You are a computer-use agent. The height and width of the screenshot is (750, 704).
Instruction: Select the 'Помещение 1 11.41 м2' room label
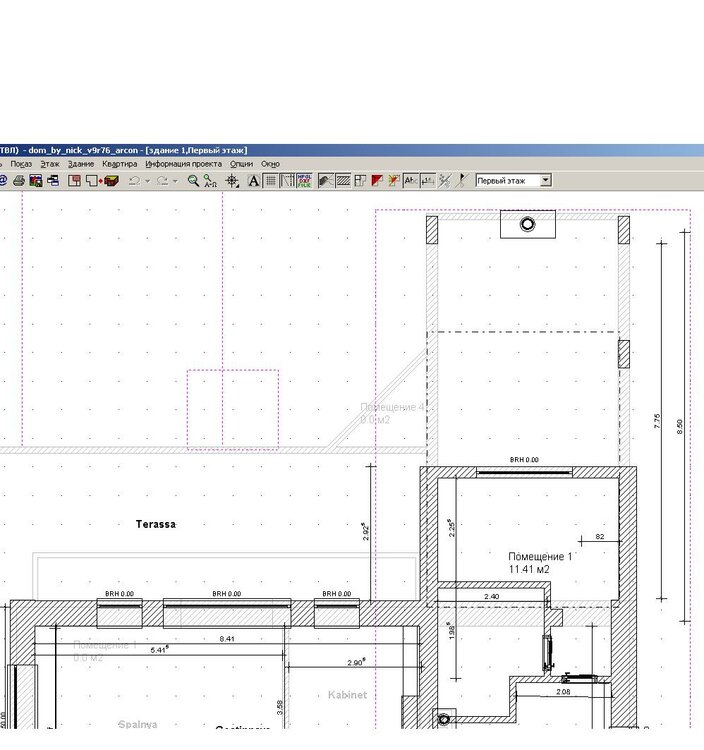coord(540,563)
